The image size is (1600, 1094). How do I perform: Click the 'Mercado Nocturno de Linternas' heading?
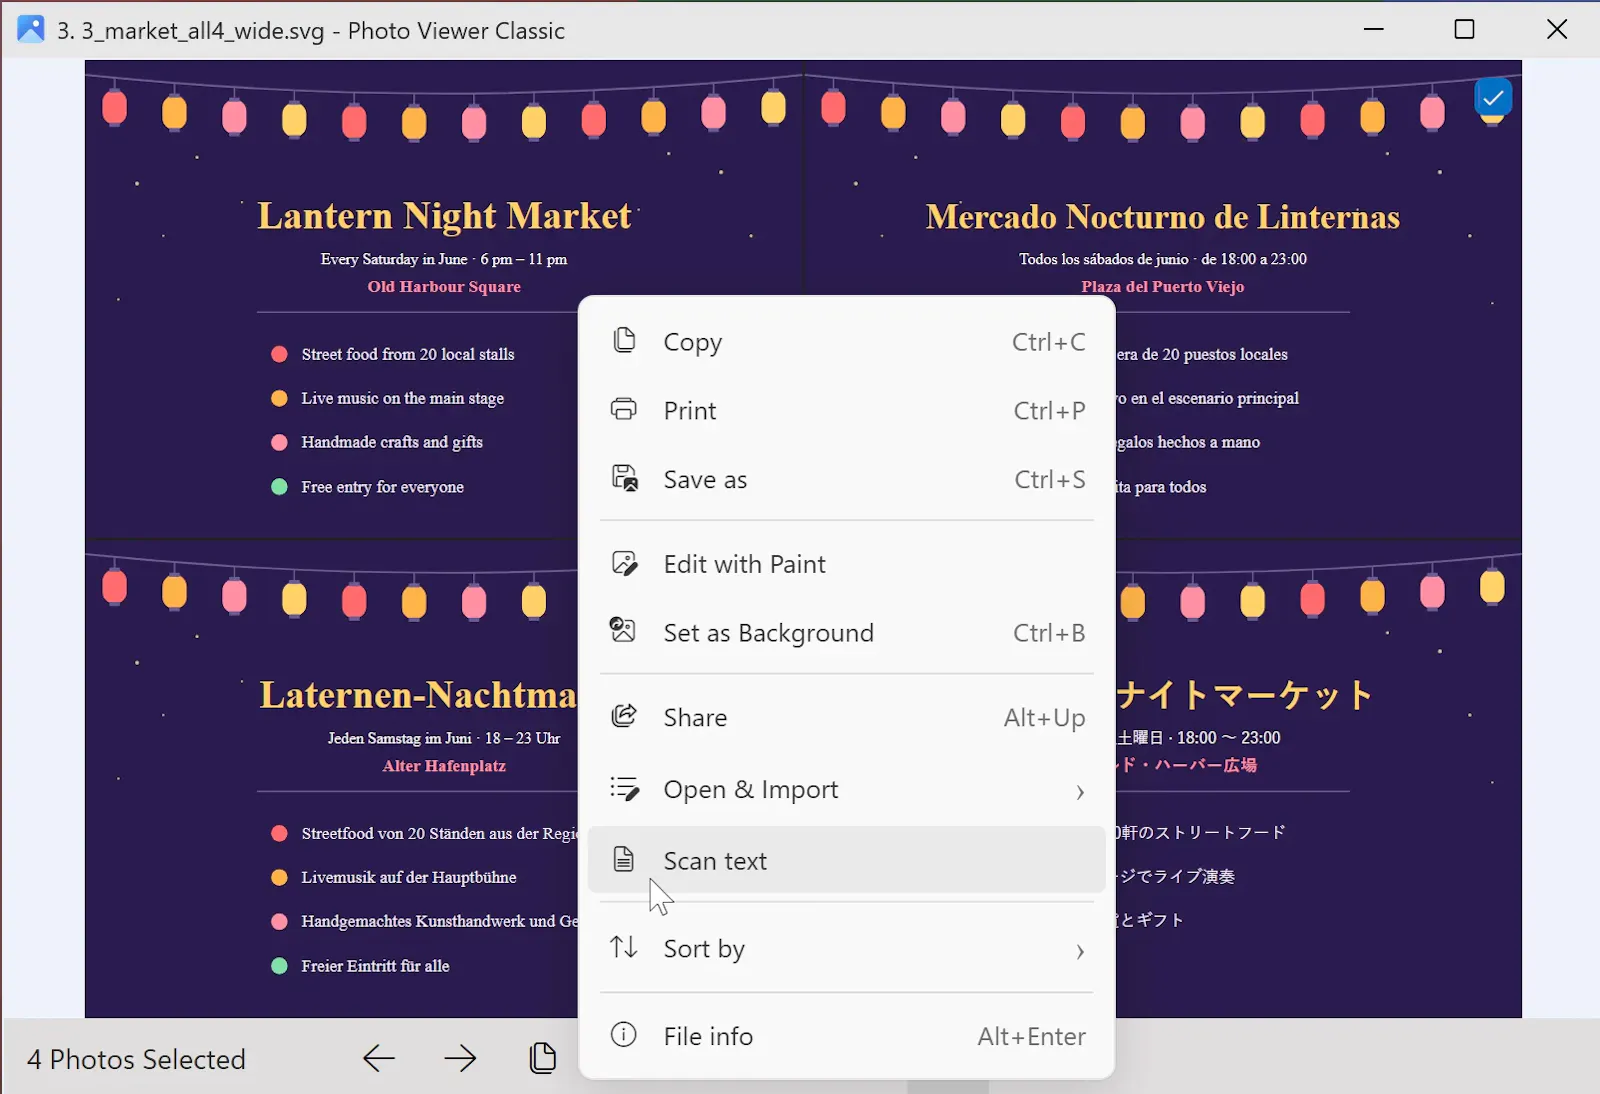coord(1162,217)
